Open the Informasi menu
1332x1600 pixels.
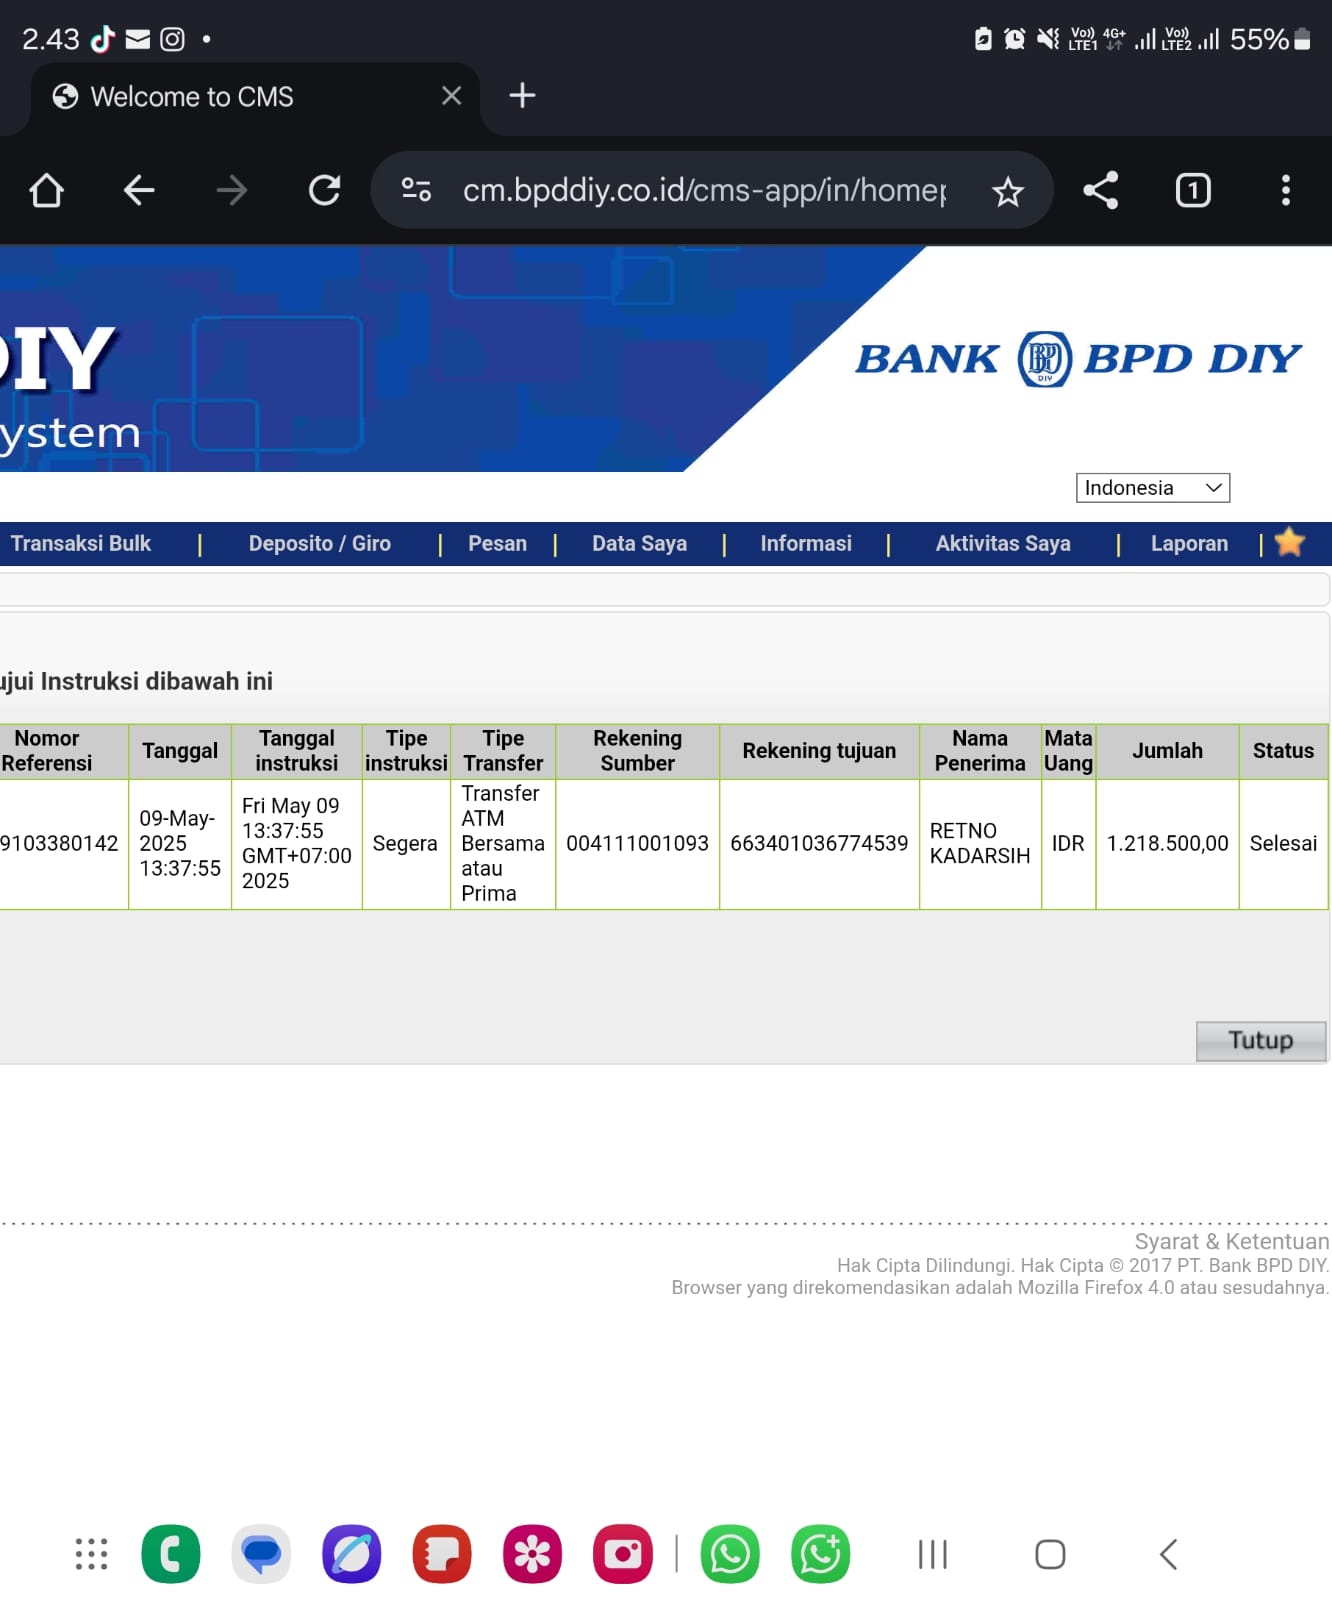pos(806,543)
